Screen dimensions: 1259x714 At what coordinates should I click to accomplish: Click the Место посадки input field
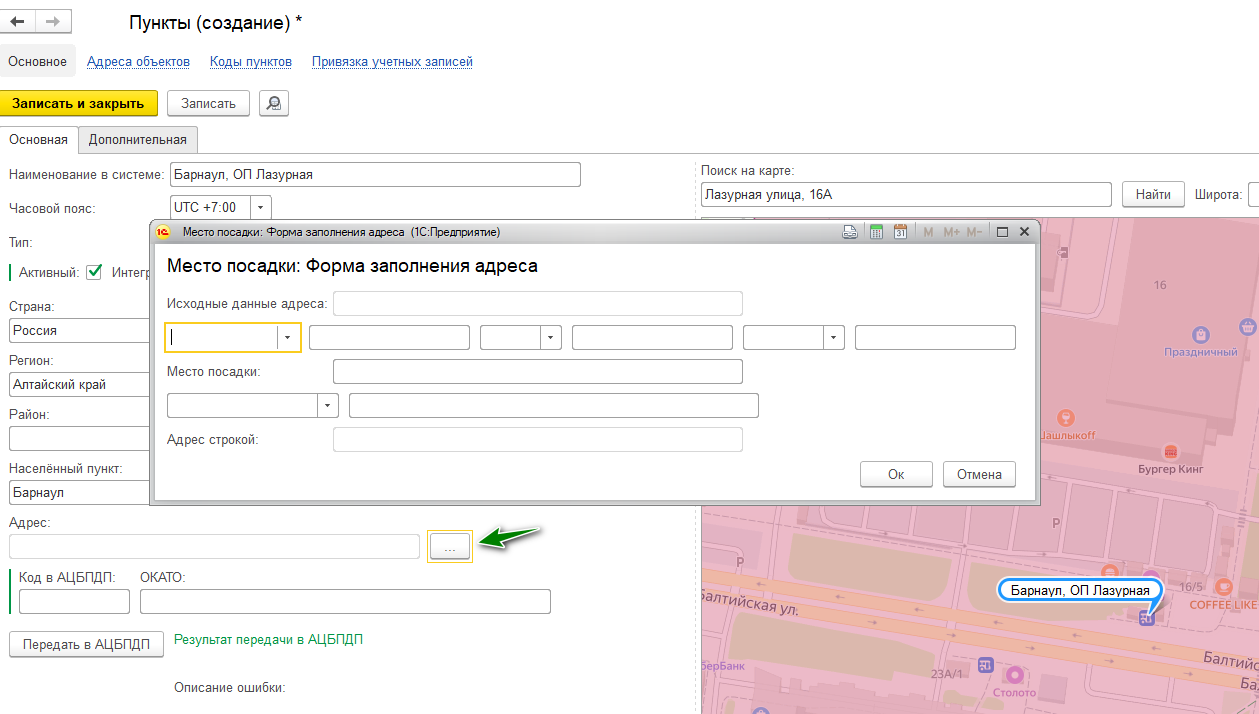click(x=537, y=372)
